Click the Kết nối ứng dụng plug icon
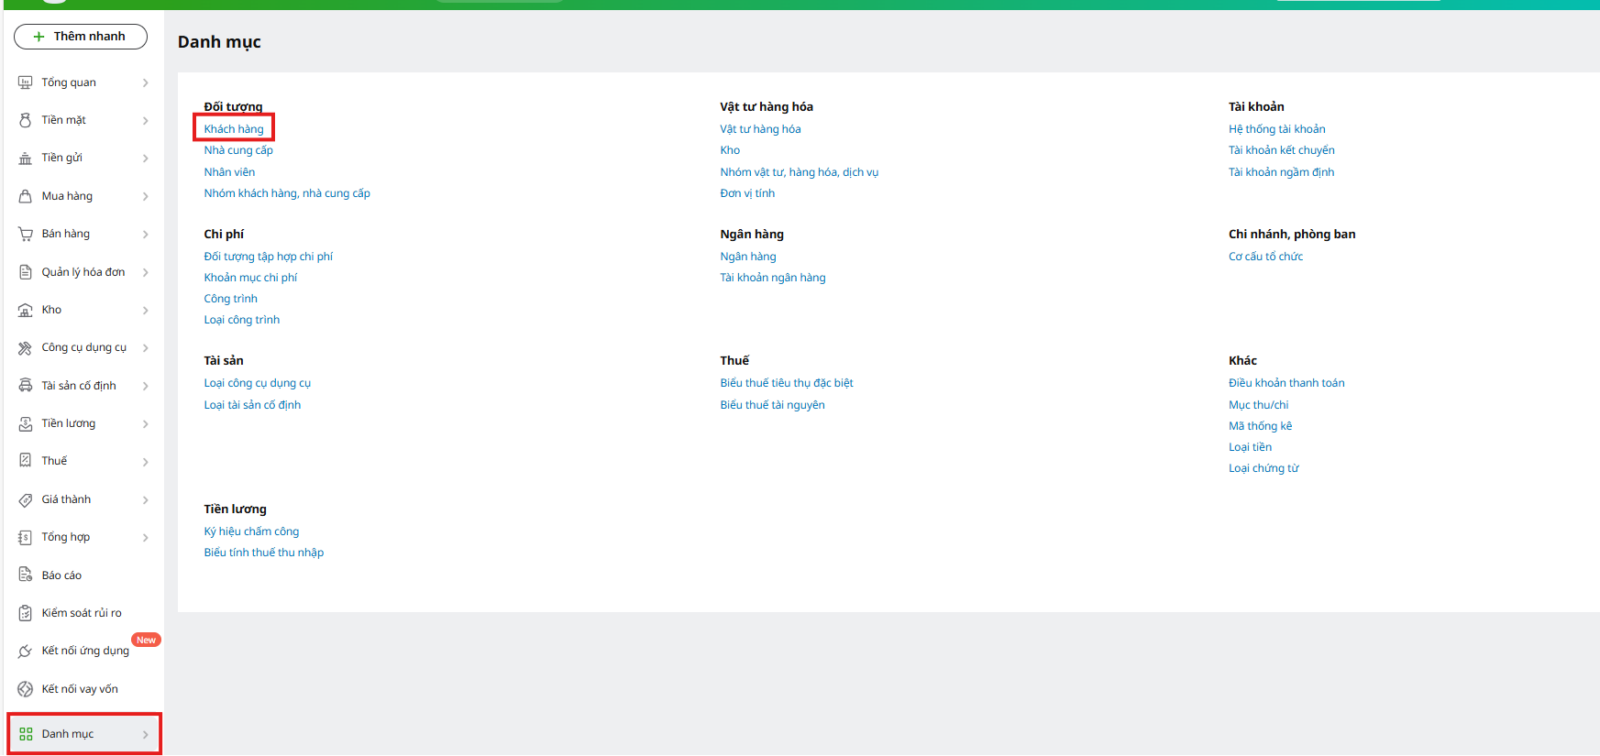The height and width of the screenshot is (756, 1600). 25,651
